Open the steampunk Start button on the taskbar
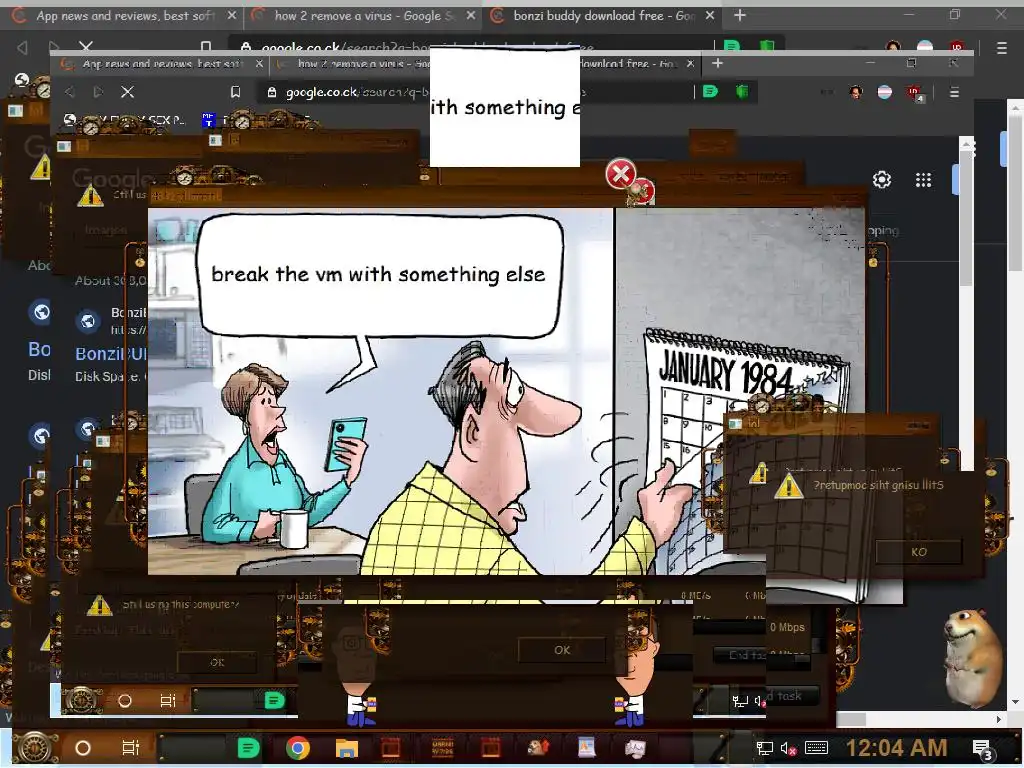The height and width of the screenshot is (768, 1024). coord(35,748)
